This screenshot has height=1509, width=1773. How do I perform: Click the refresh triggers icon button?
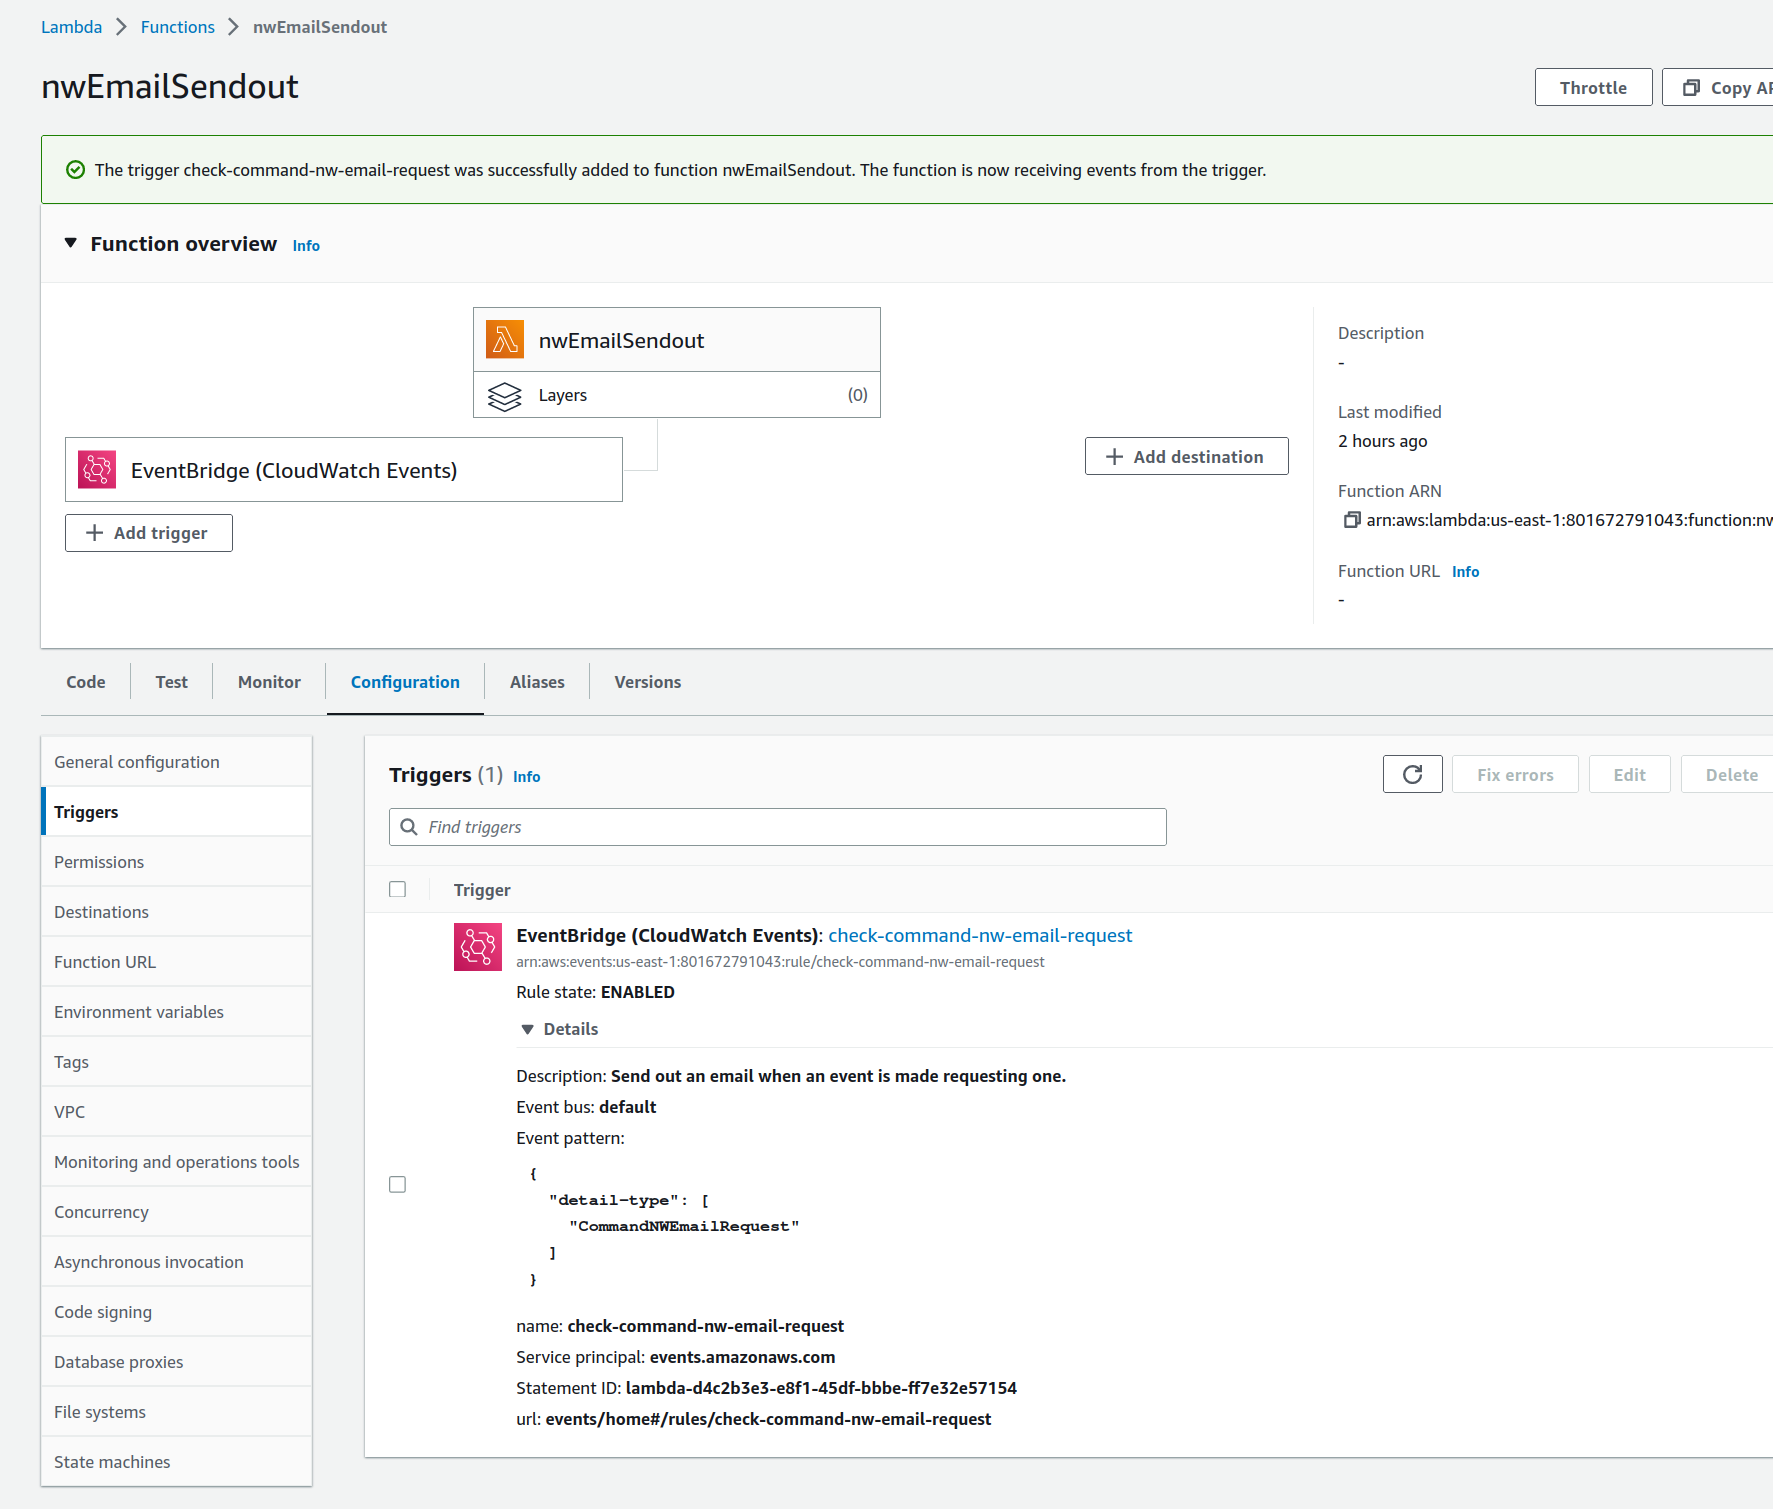coord(1412,774)
